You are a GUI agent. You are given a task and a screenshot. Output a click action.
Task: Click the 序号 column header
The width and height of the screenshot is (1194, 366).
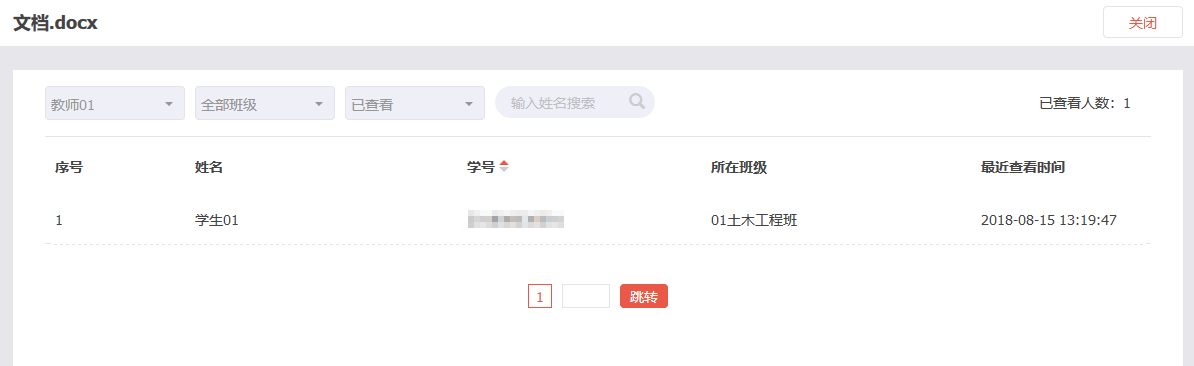point(69,167)
